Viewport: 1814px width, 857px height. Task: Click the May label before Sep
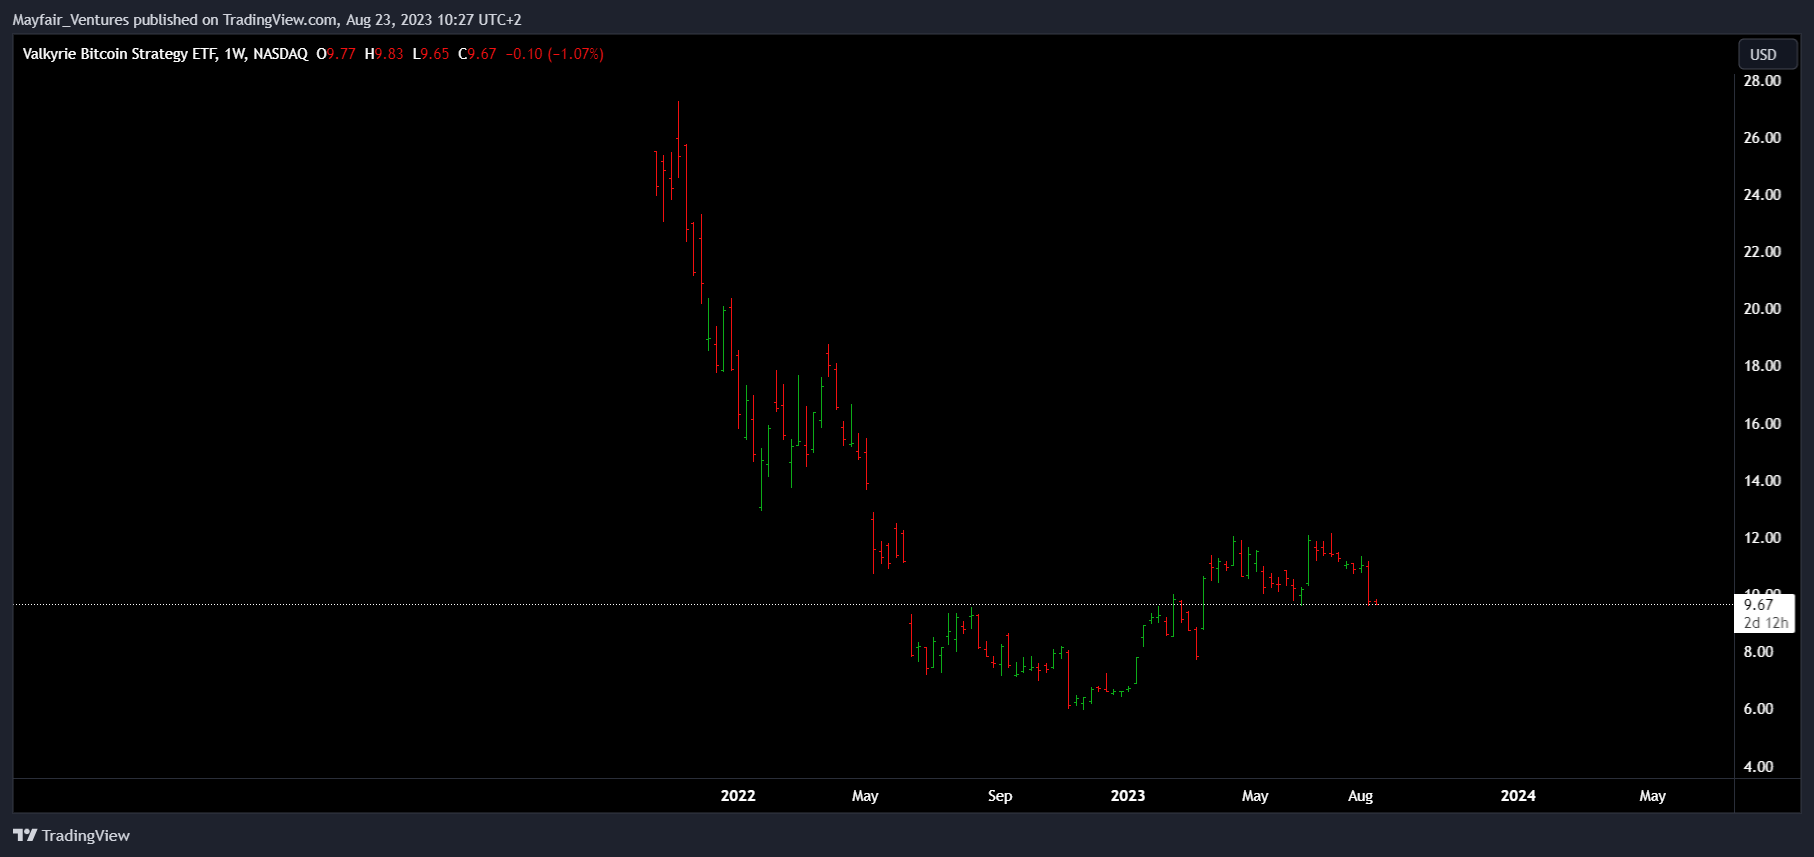tap(865, 796)
